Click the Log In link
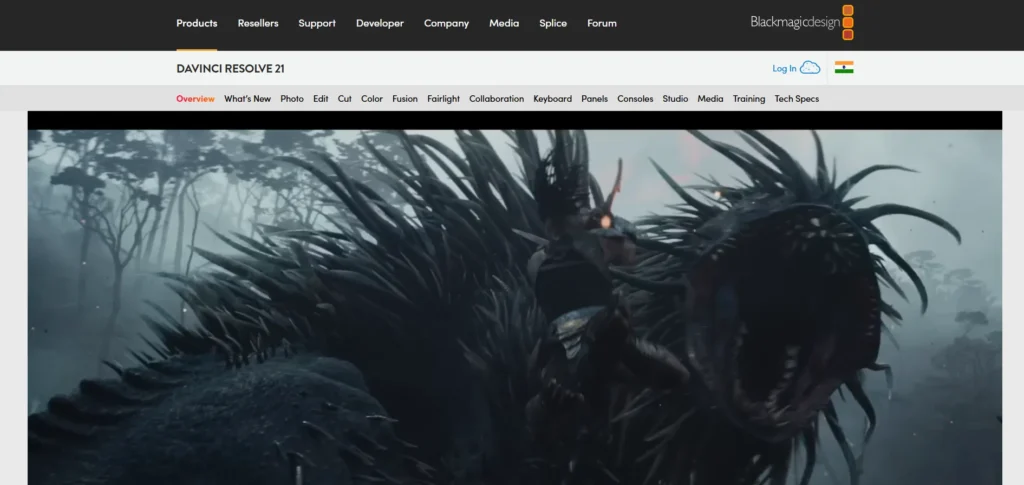 point(784,69)
